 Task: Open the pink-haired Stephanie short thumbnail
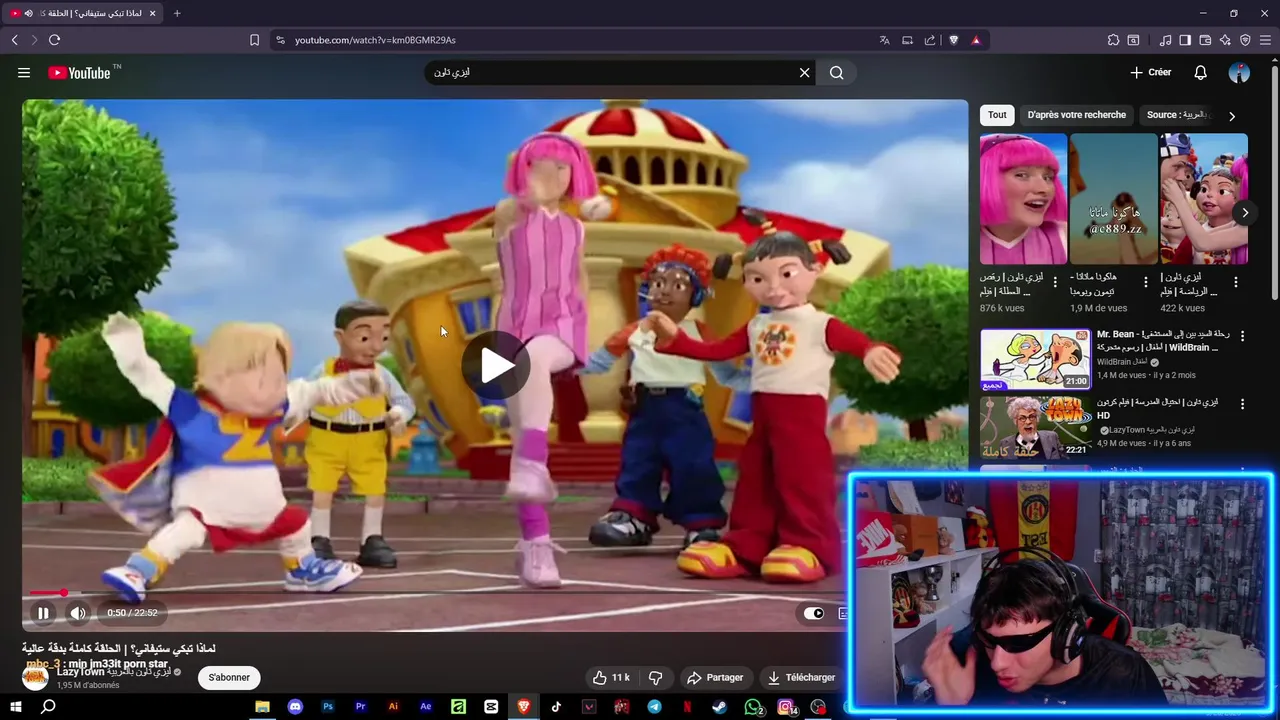[1023, 199]
